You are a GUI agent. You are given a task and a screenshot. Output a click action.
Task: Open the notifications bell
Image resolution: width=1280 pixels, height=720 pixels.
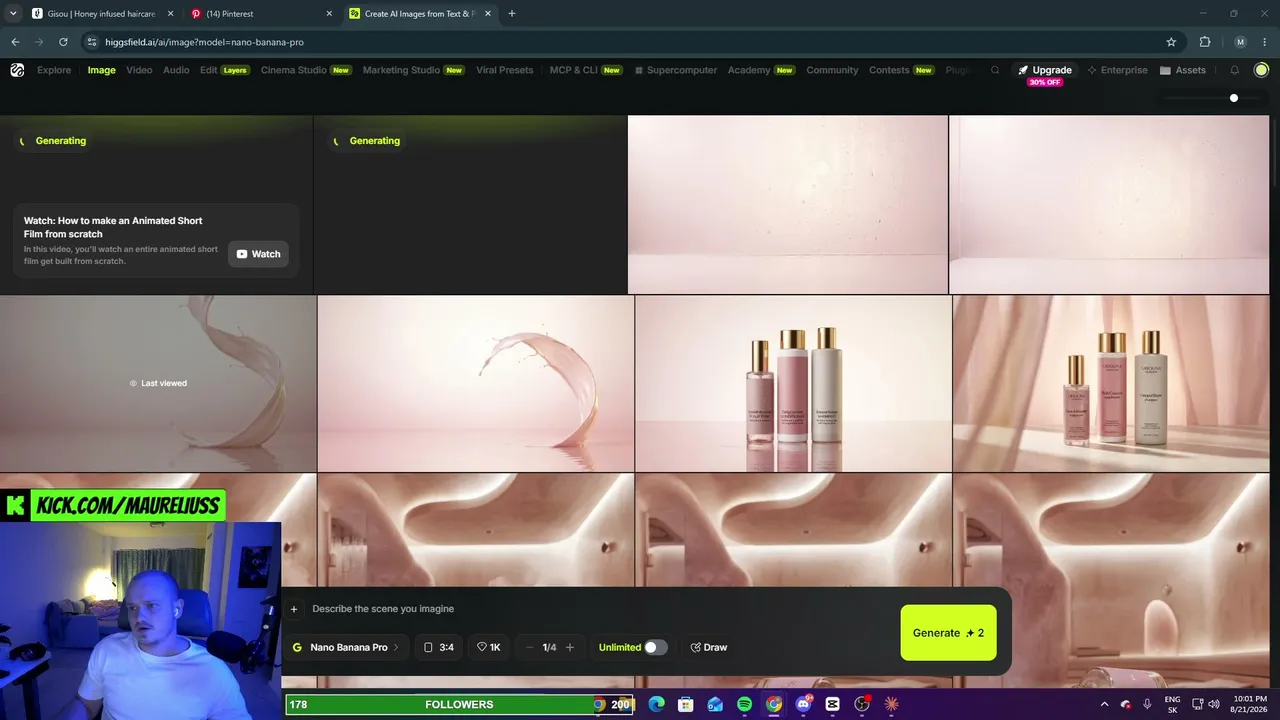[1235, 70]
